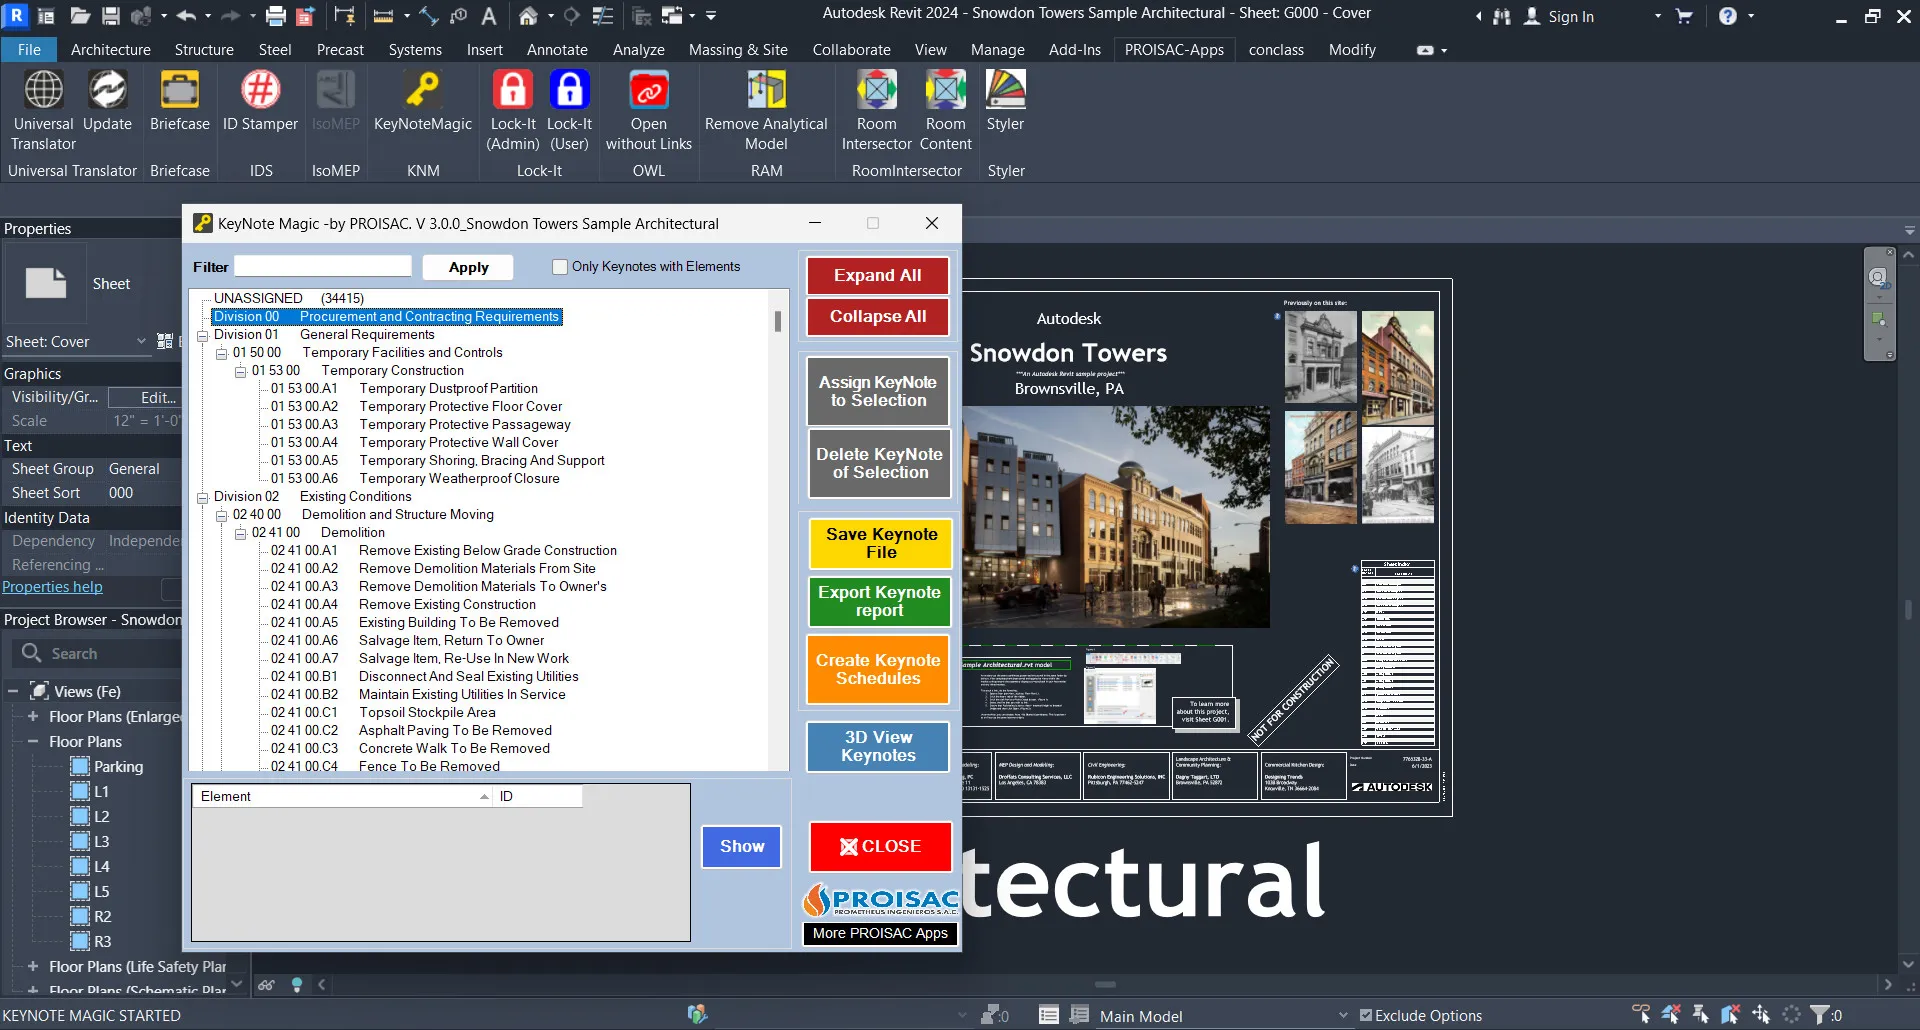Open KeyNoteMagic from ribbon
This screenshot has width=1920, height=1030.
(x=423, y=100)
